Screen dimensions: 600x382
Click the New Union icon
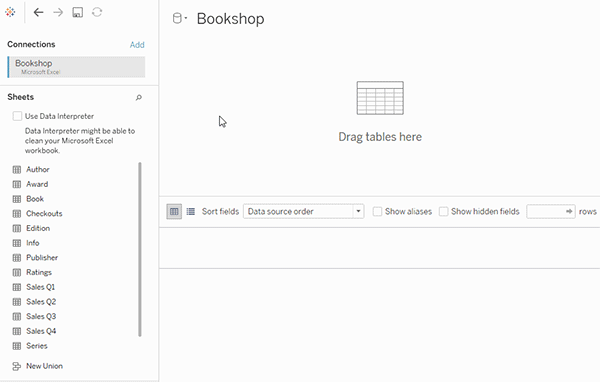point(16,366)
